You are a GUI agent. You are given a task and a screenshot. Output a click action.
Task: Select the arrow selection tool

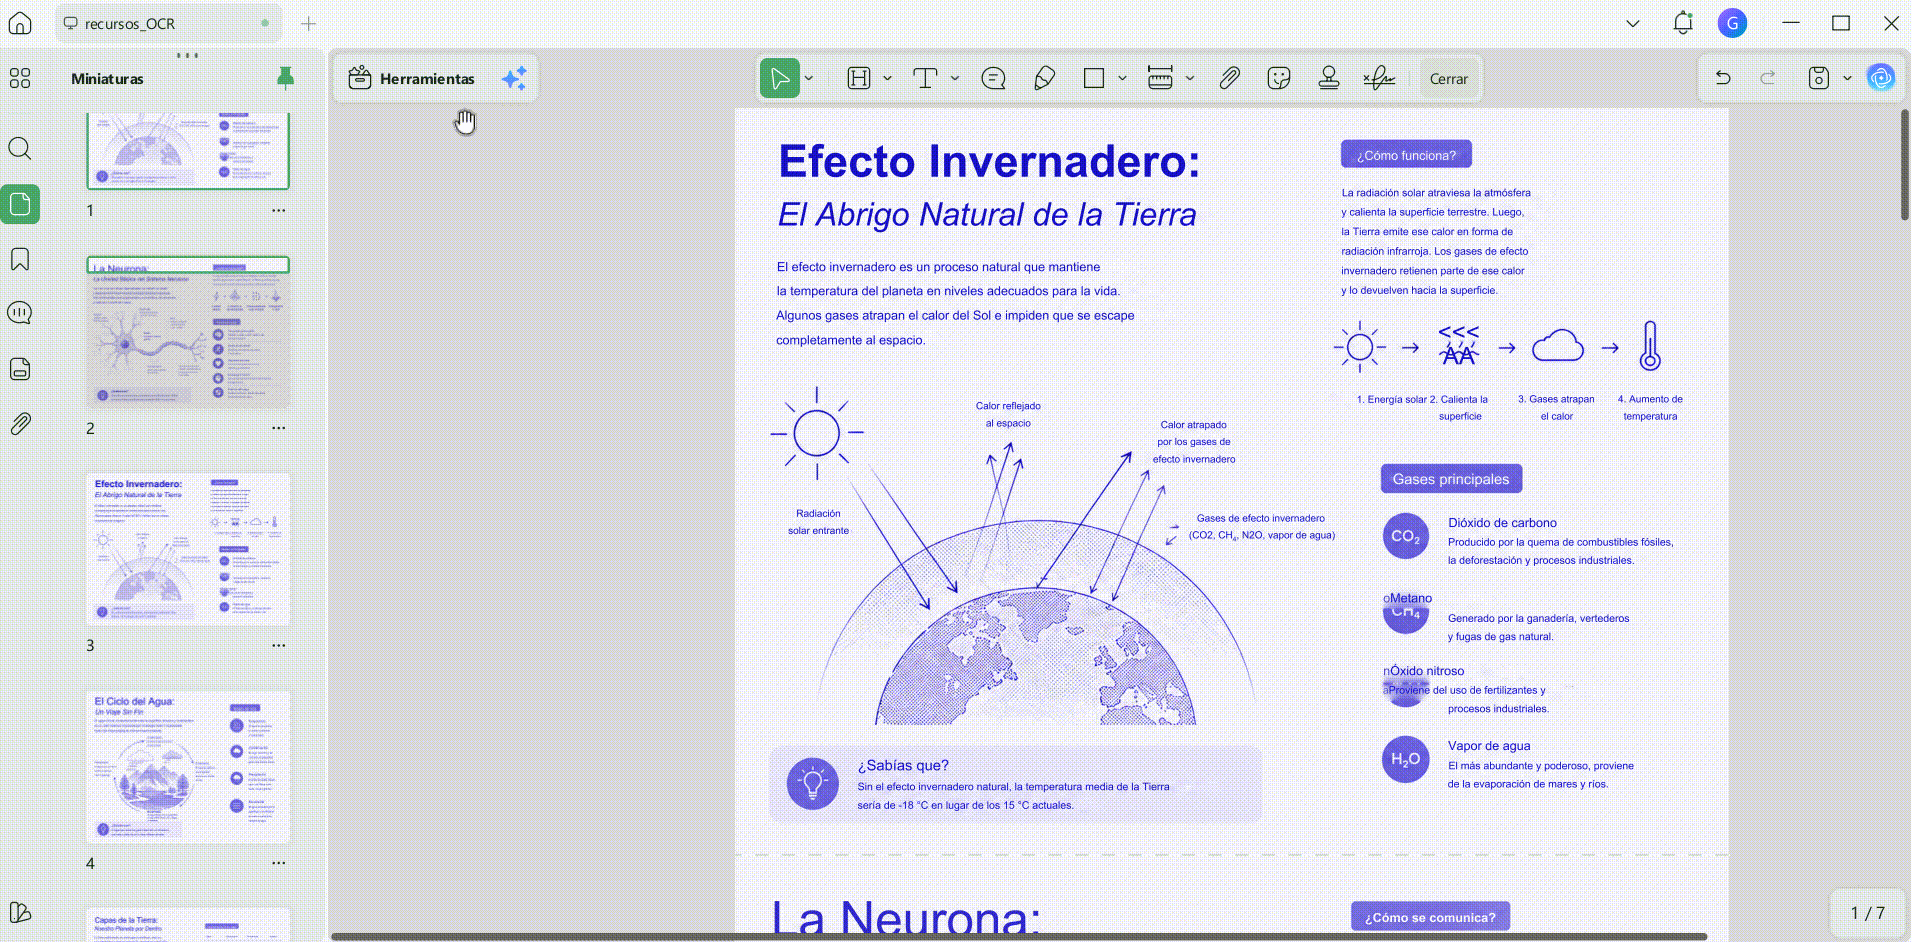tap(779, 78)
